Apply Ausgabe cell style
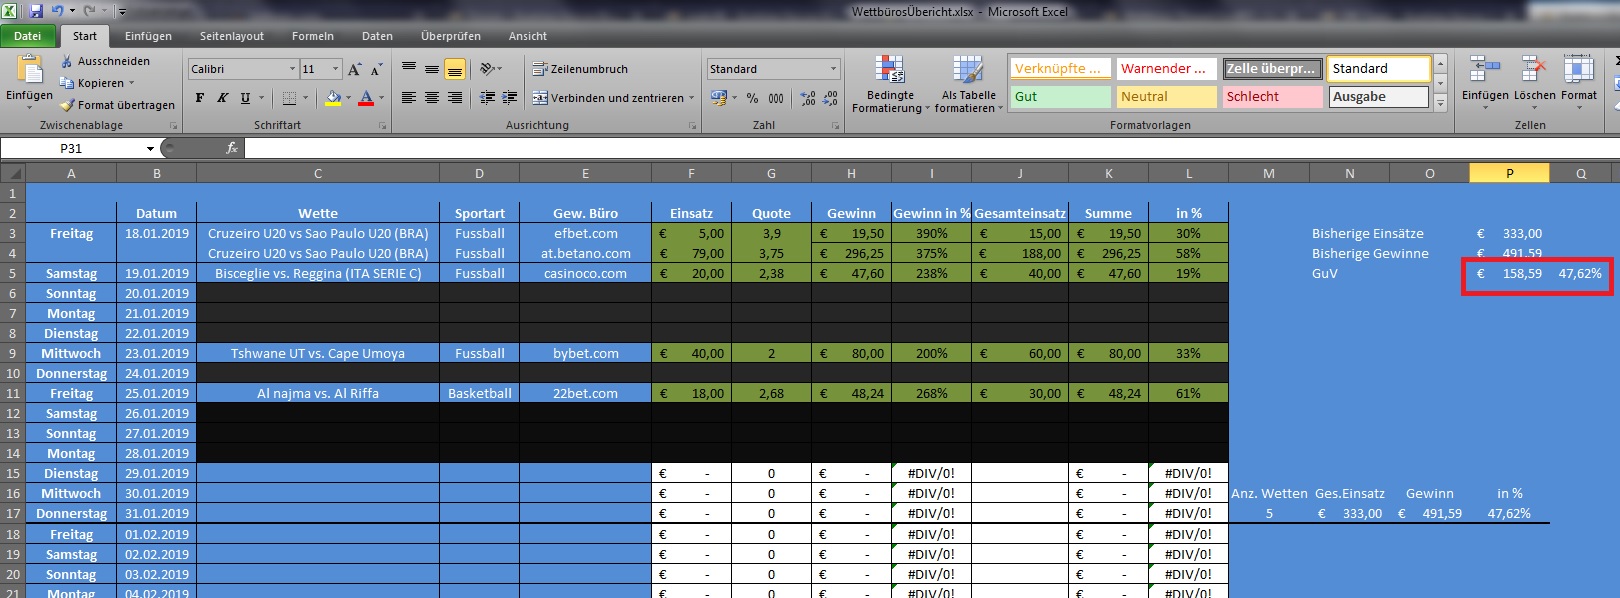 (x=1378, y=97)
